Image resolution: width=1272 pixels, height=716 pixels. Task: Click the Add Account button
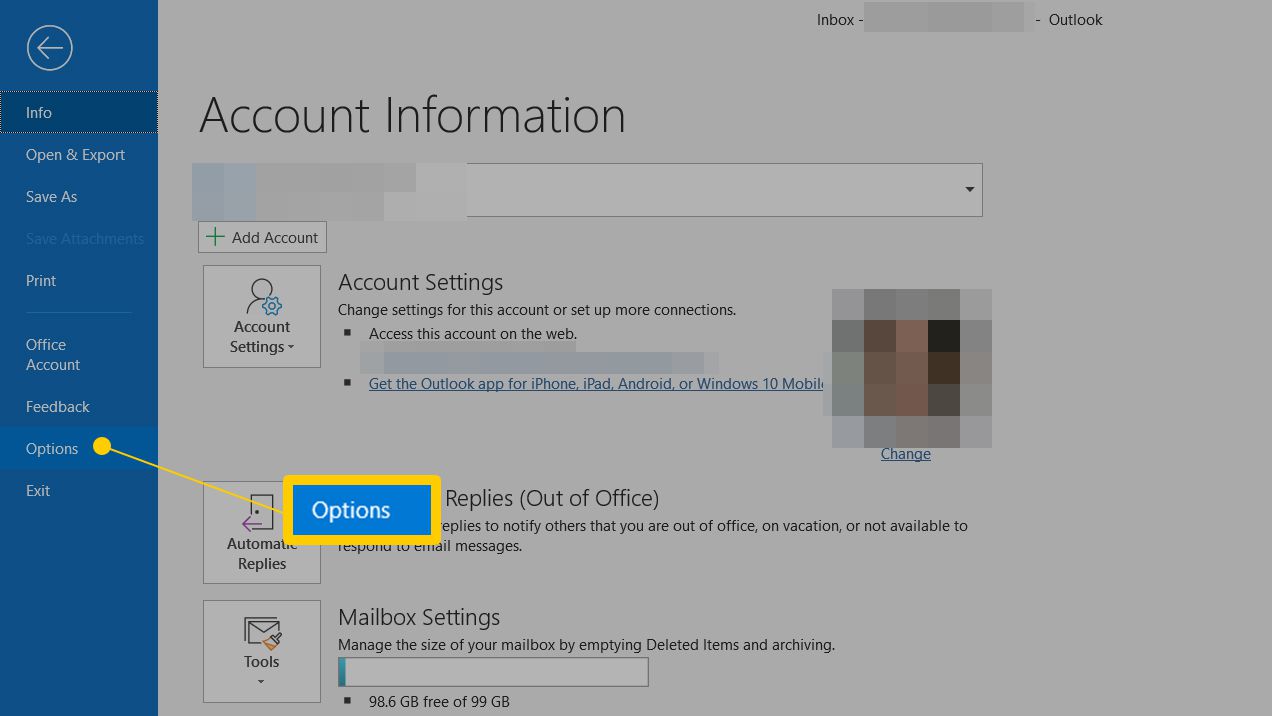(x=263, y=237)
